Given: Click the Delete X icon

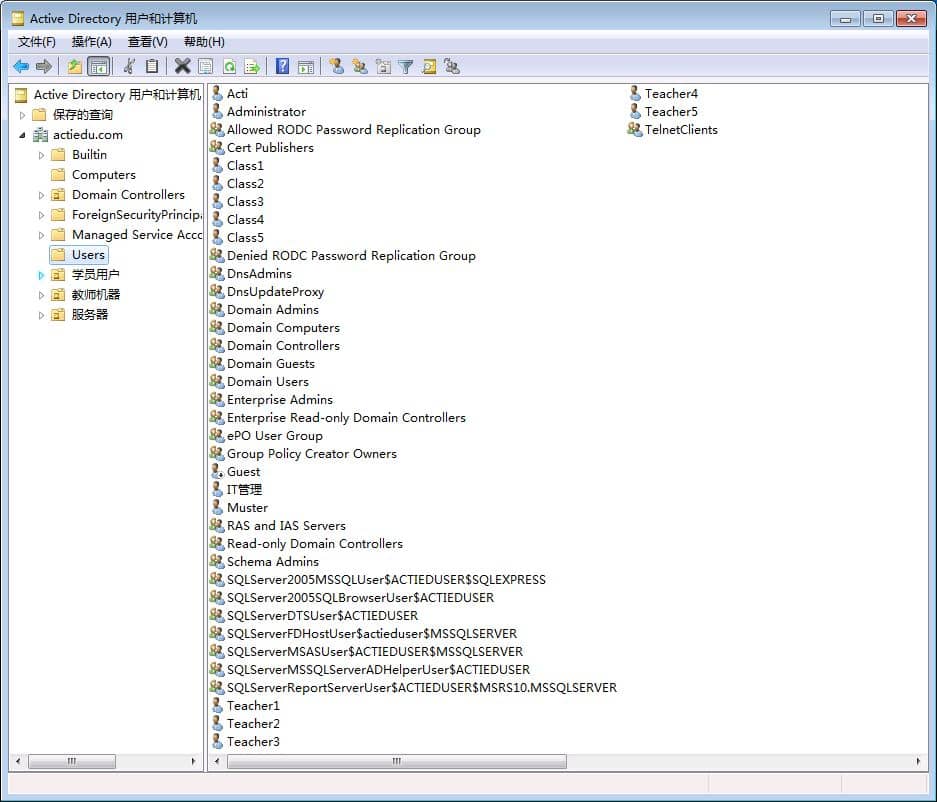Looking at the screenshot, I should click(182, 66).
